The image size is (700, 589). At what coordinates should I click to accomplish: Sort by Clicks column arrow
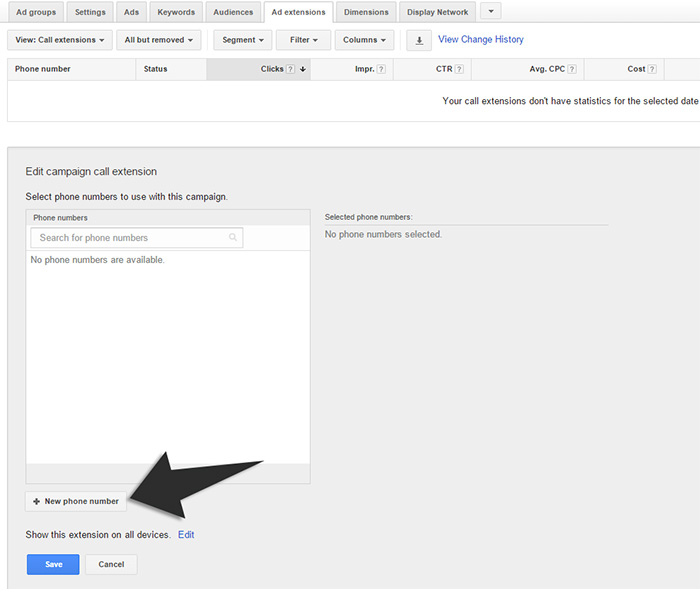click(x=303, y=69)
